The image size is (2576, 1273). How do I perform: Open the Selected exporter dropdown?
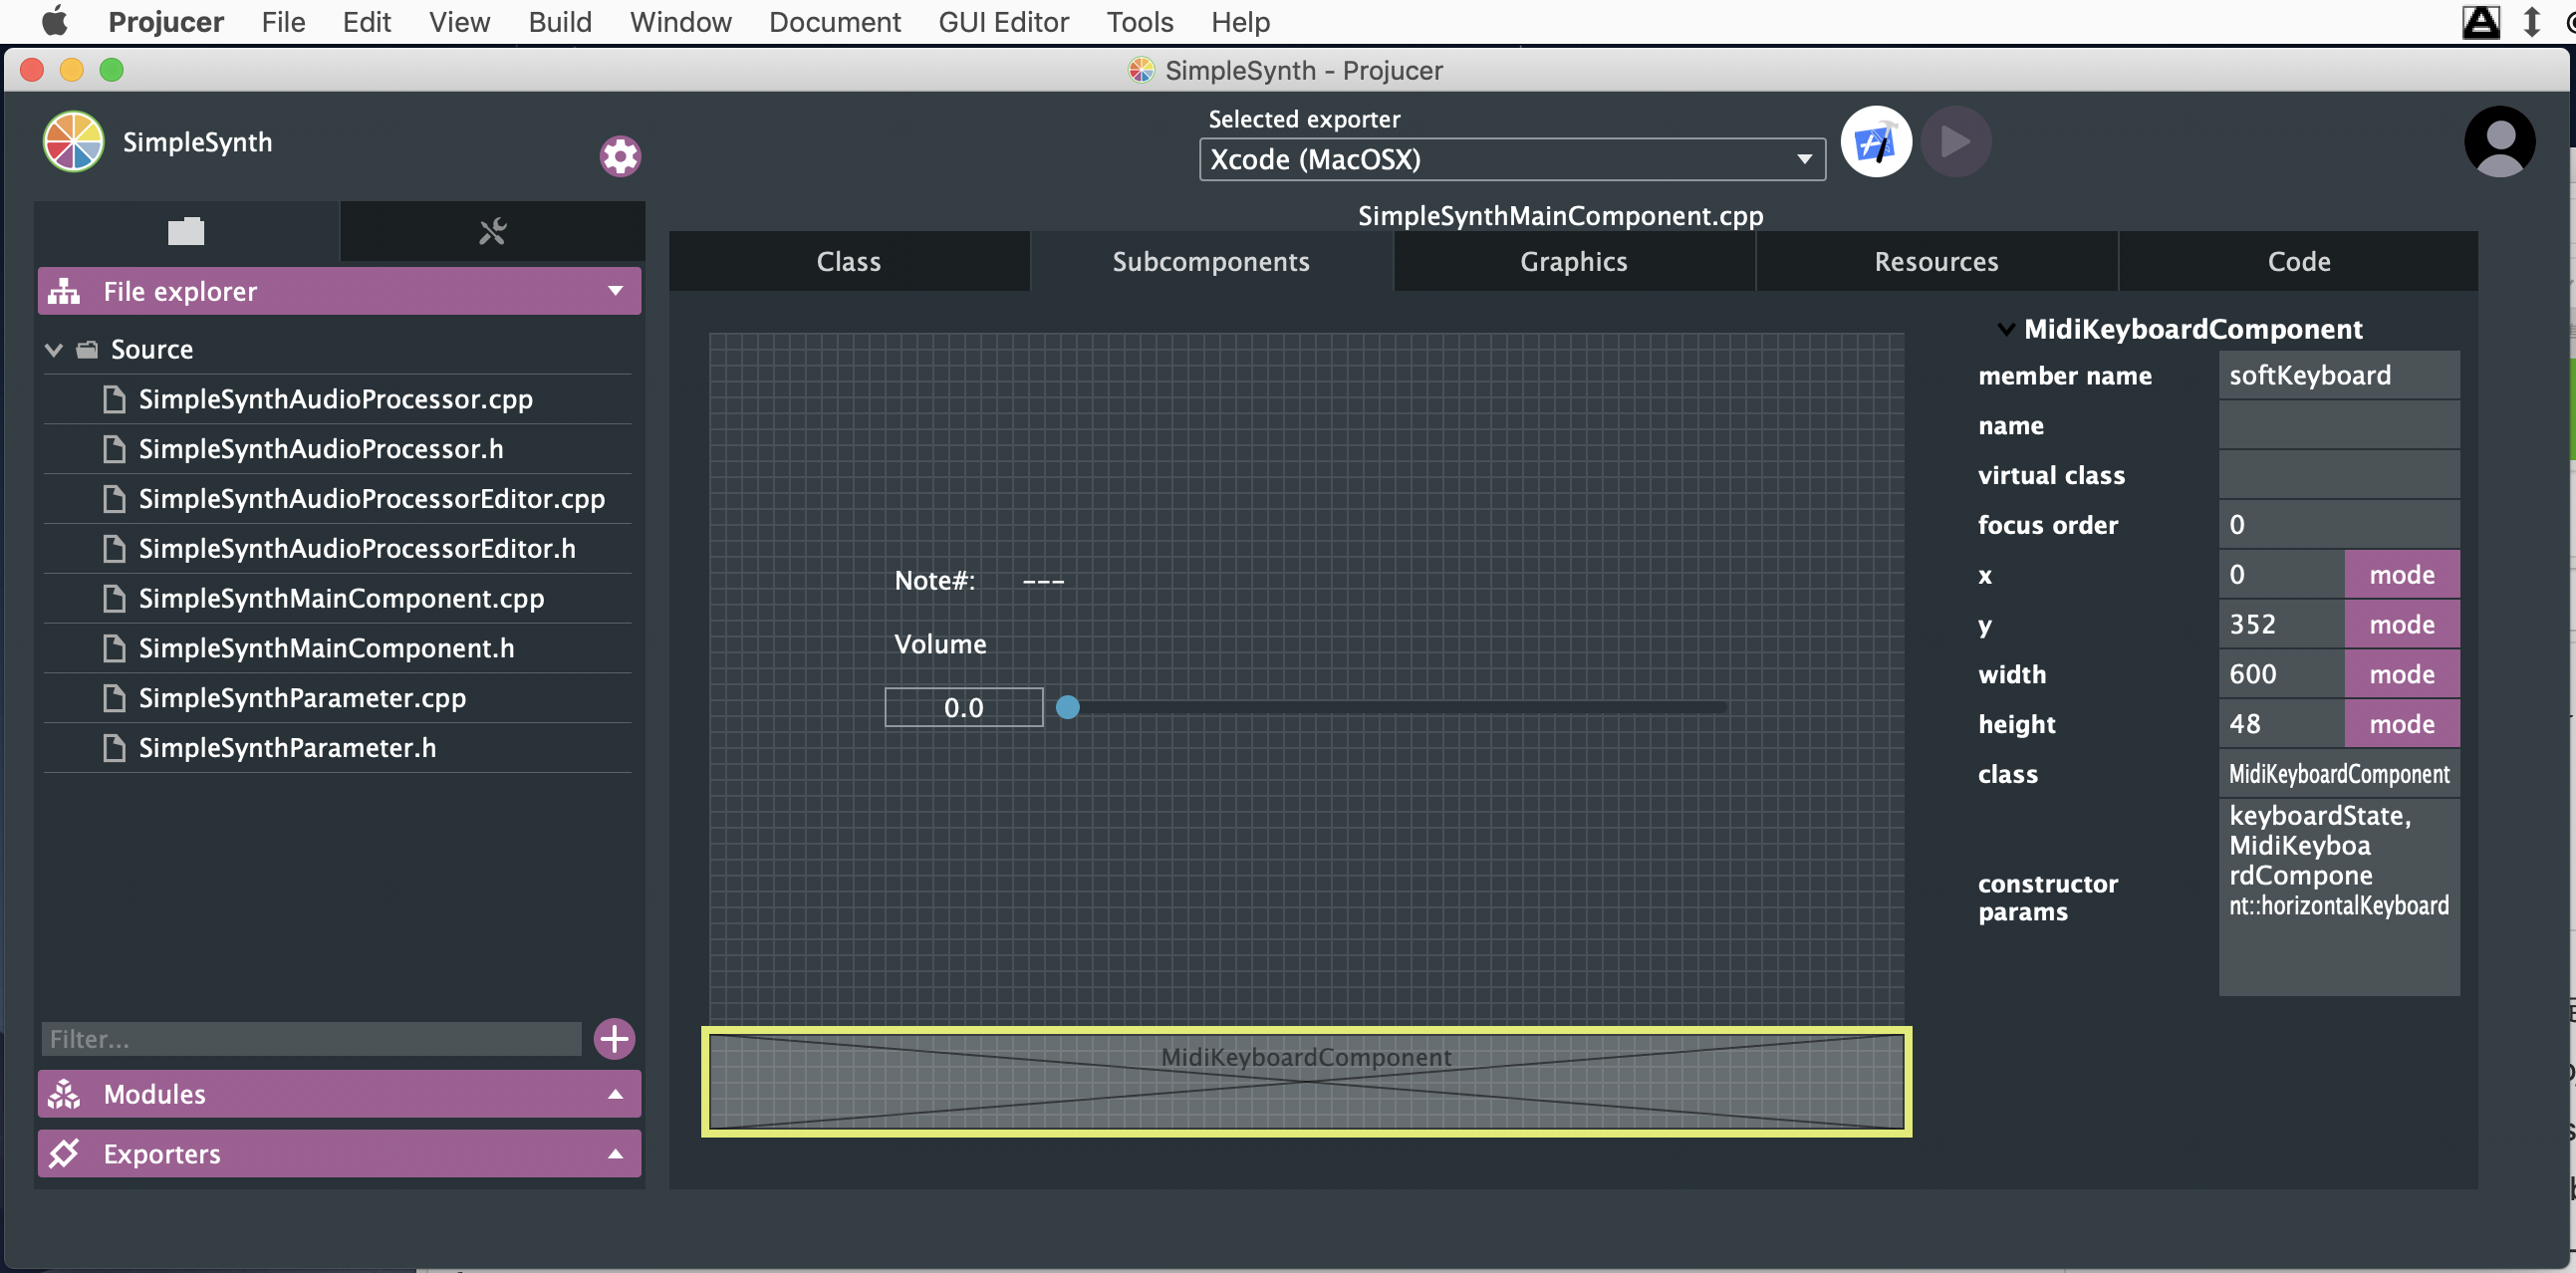1511,160
